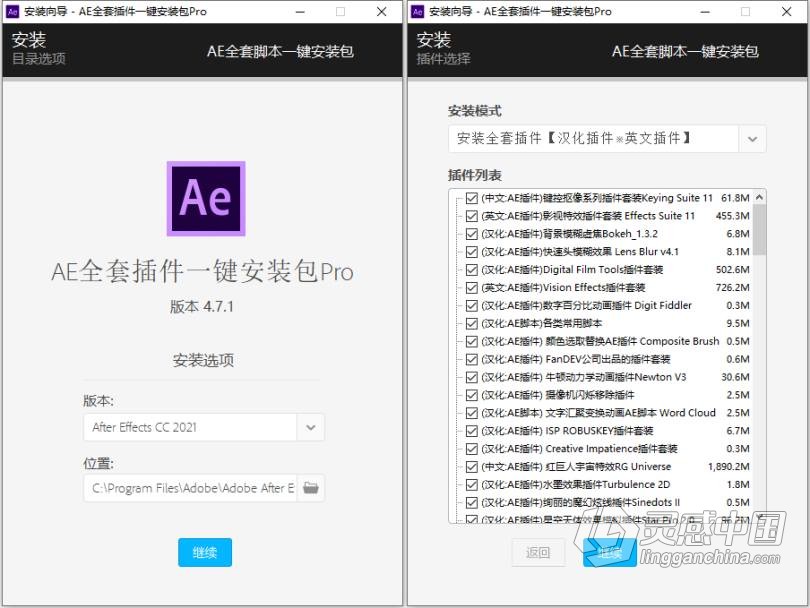Toggle Vision Effects plugin checkbox
The width and height of the screenshot is (810, 608).
point(471,287)
